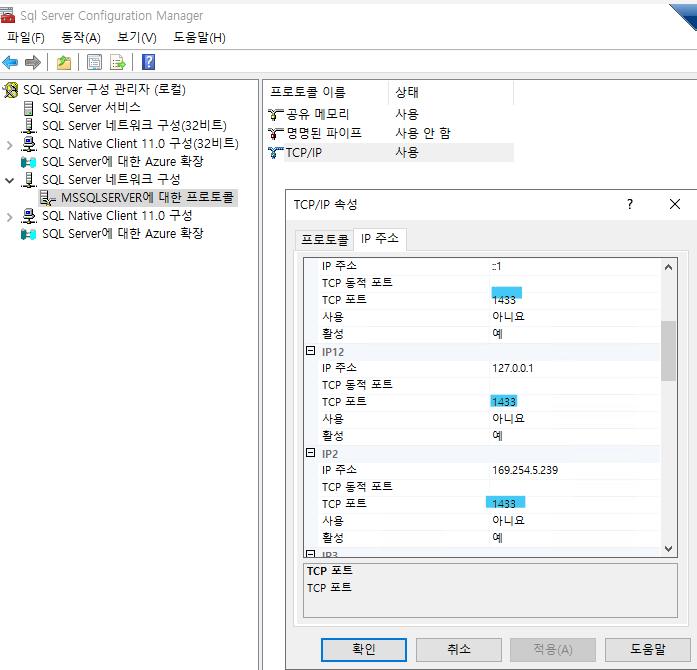The image size is (697, 670).
Task: Click the Back arrow toolbar icon
Action: [x=10, y=62]
